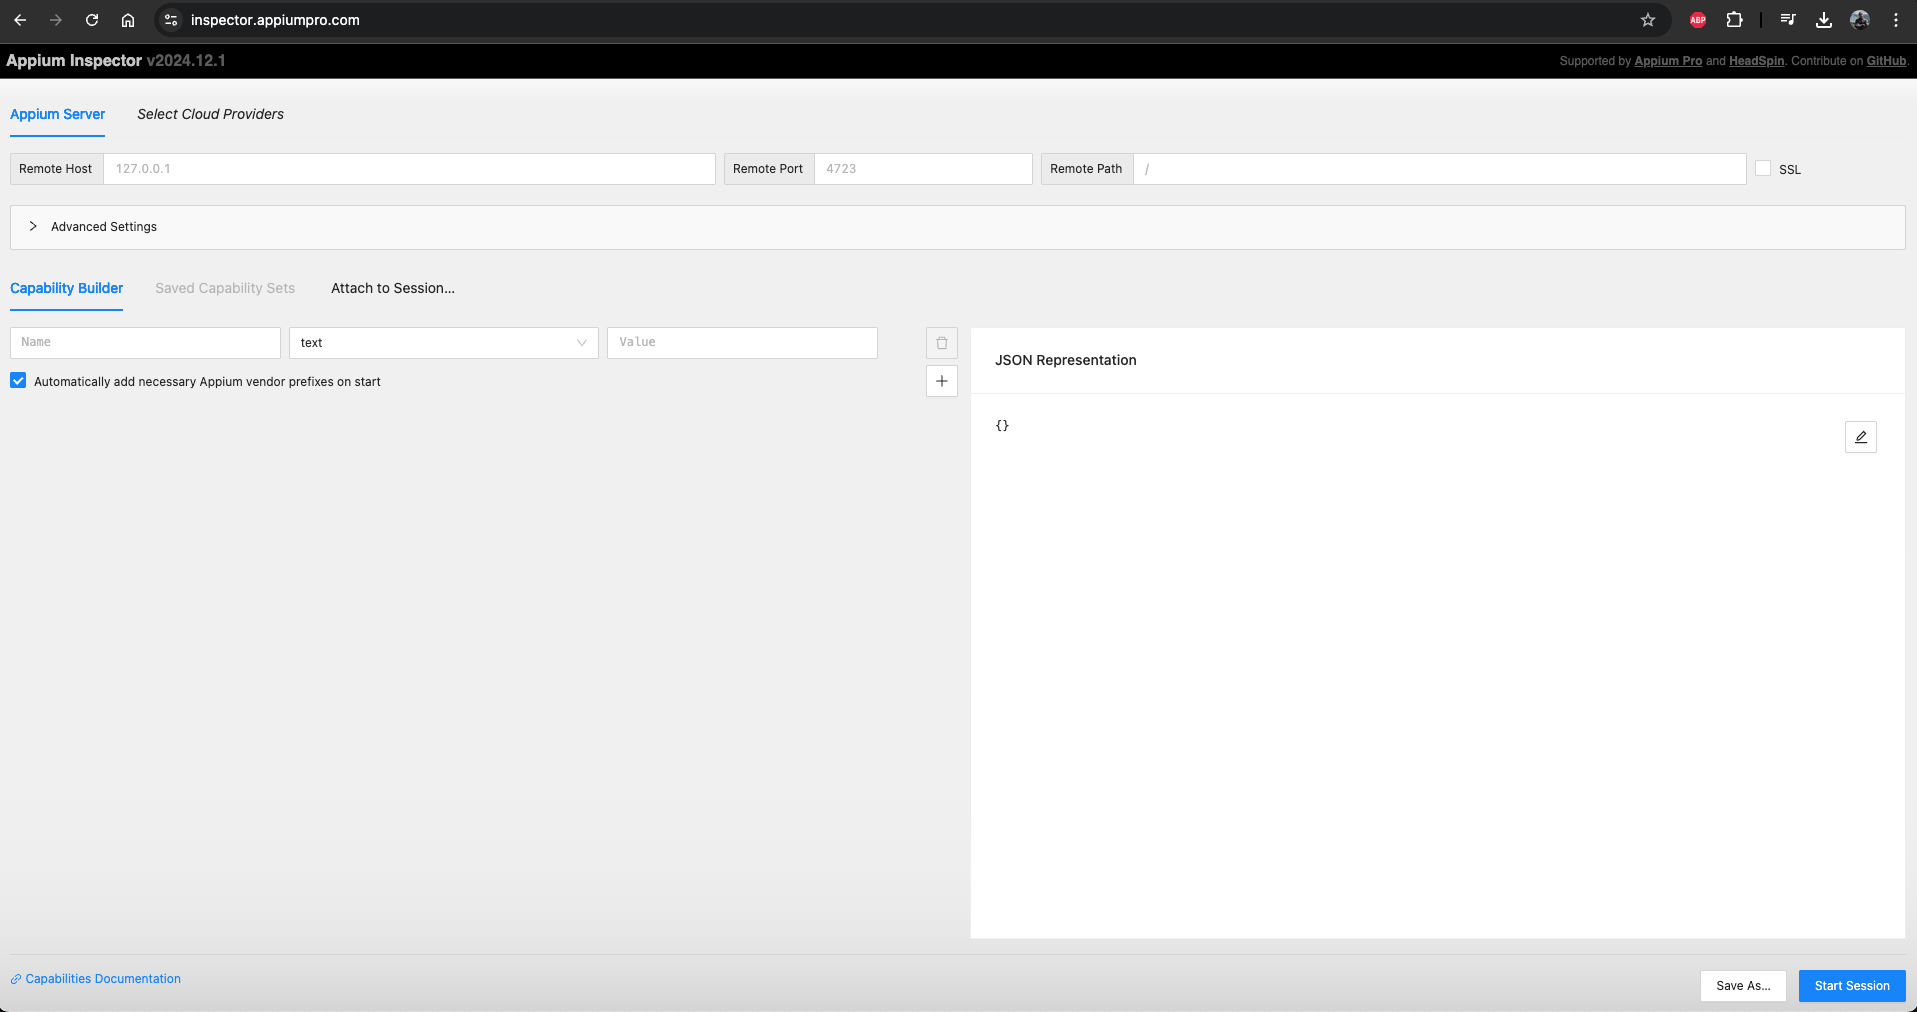Add a new capability with the plus icon
This screenshot has width=1917, height=1012.
(941, 381)
